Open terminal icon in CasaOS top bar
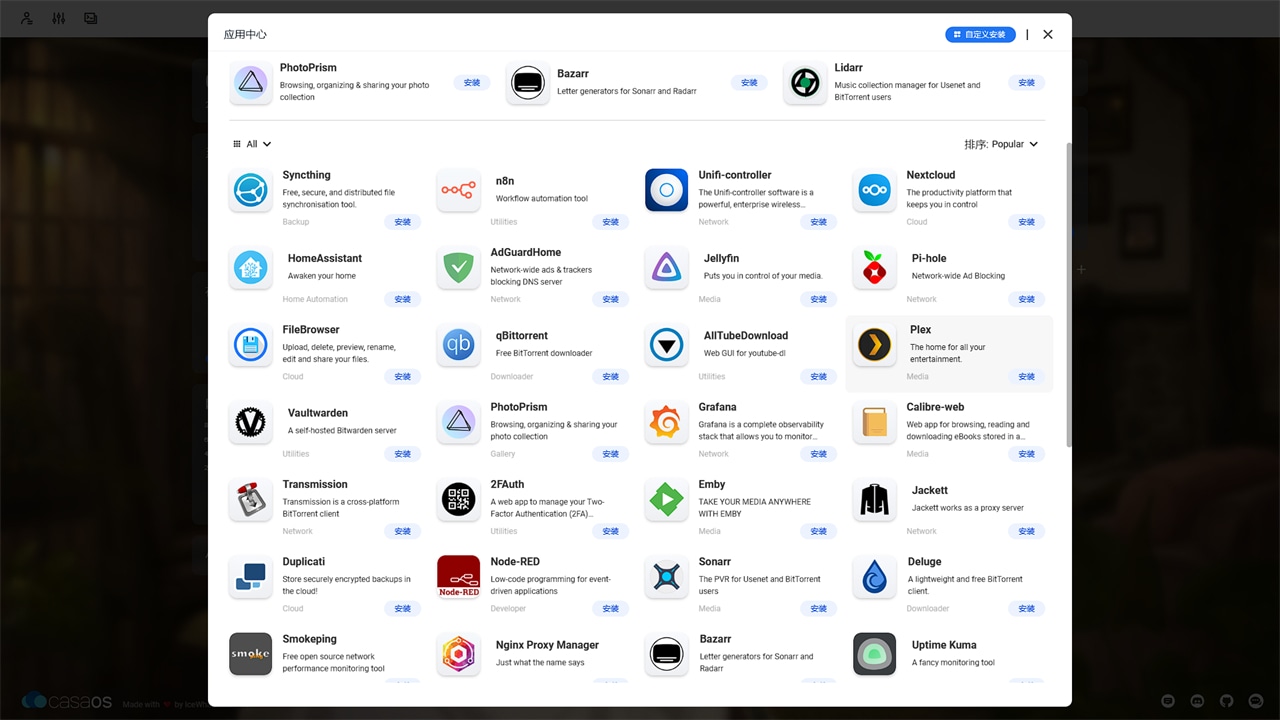 [91, 18]
